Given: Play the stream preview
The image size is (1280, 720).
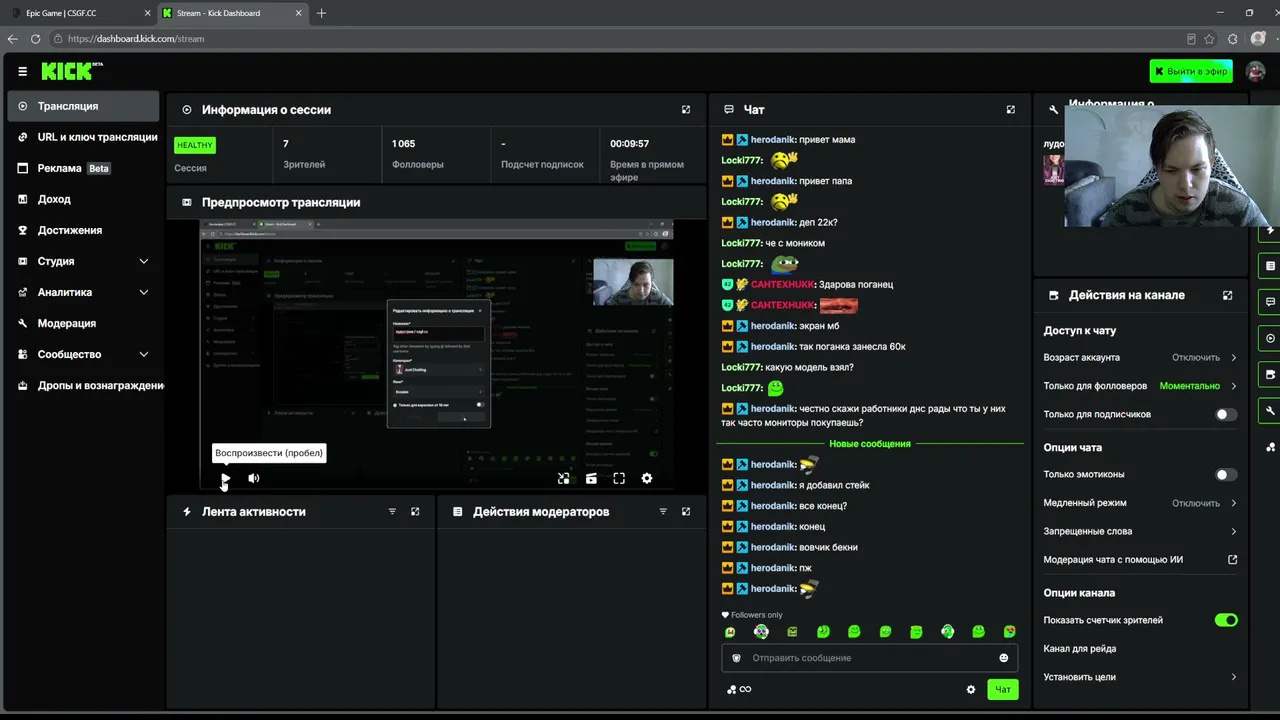Looking at the screenshot, I should coord(225,479).
